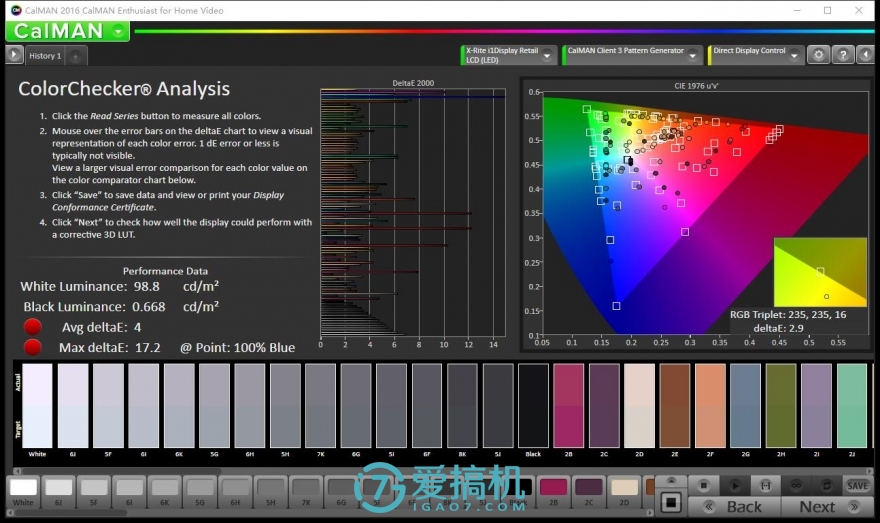This screenshot has width=880, height=523.
Task: Click the 2G blue bar in comparator chart
Action: pyautogui.click(x=745, y=406)
